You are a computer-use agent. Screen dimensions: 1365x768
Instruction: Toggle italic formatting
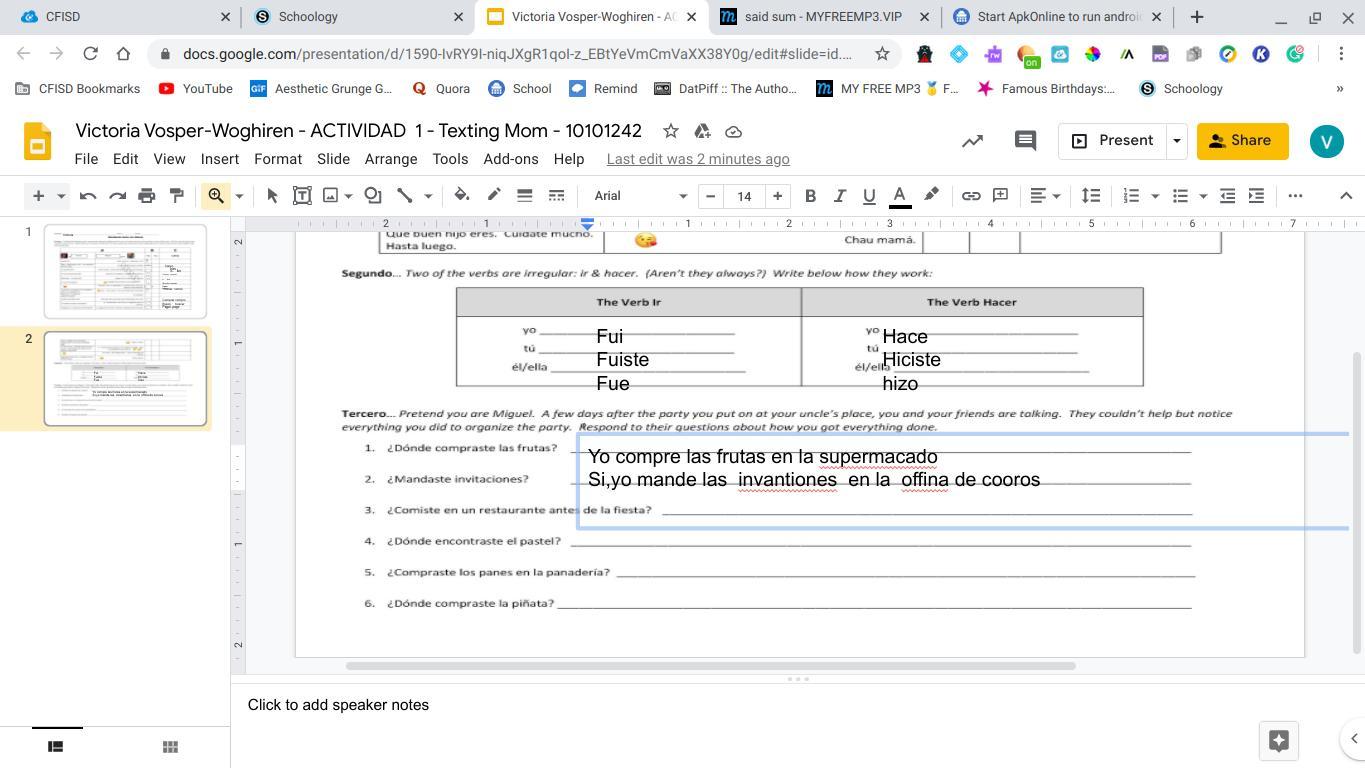tap(840, 196)
